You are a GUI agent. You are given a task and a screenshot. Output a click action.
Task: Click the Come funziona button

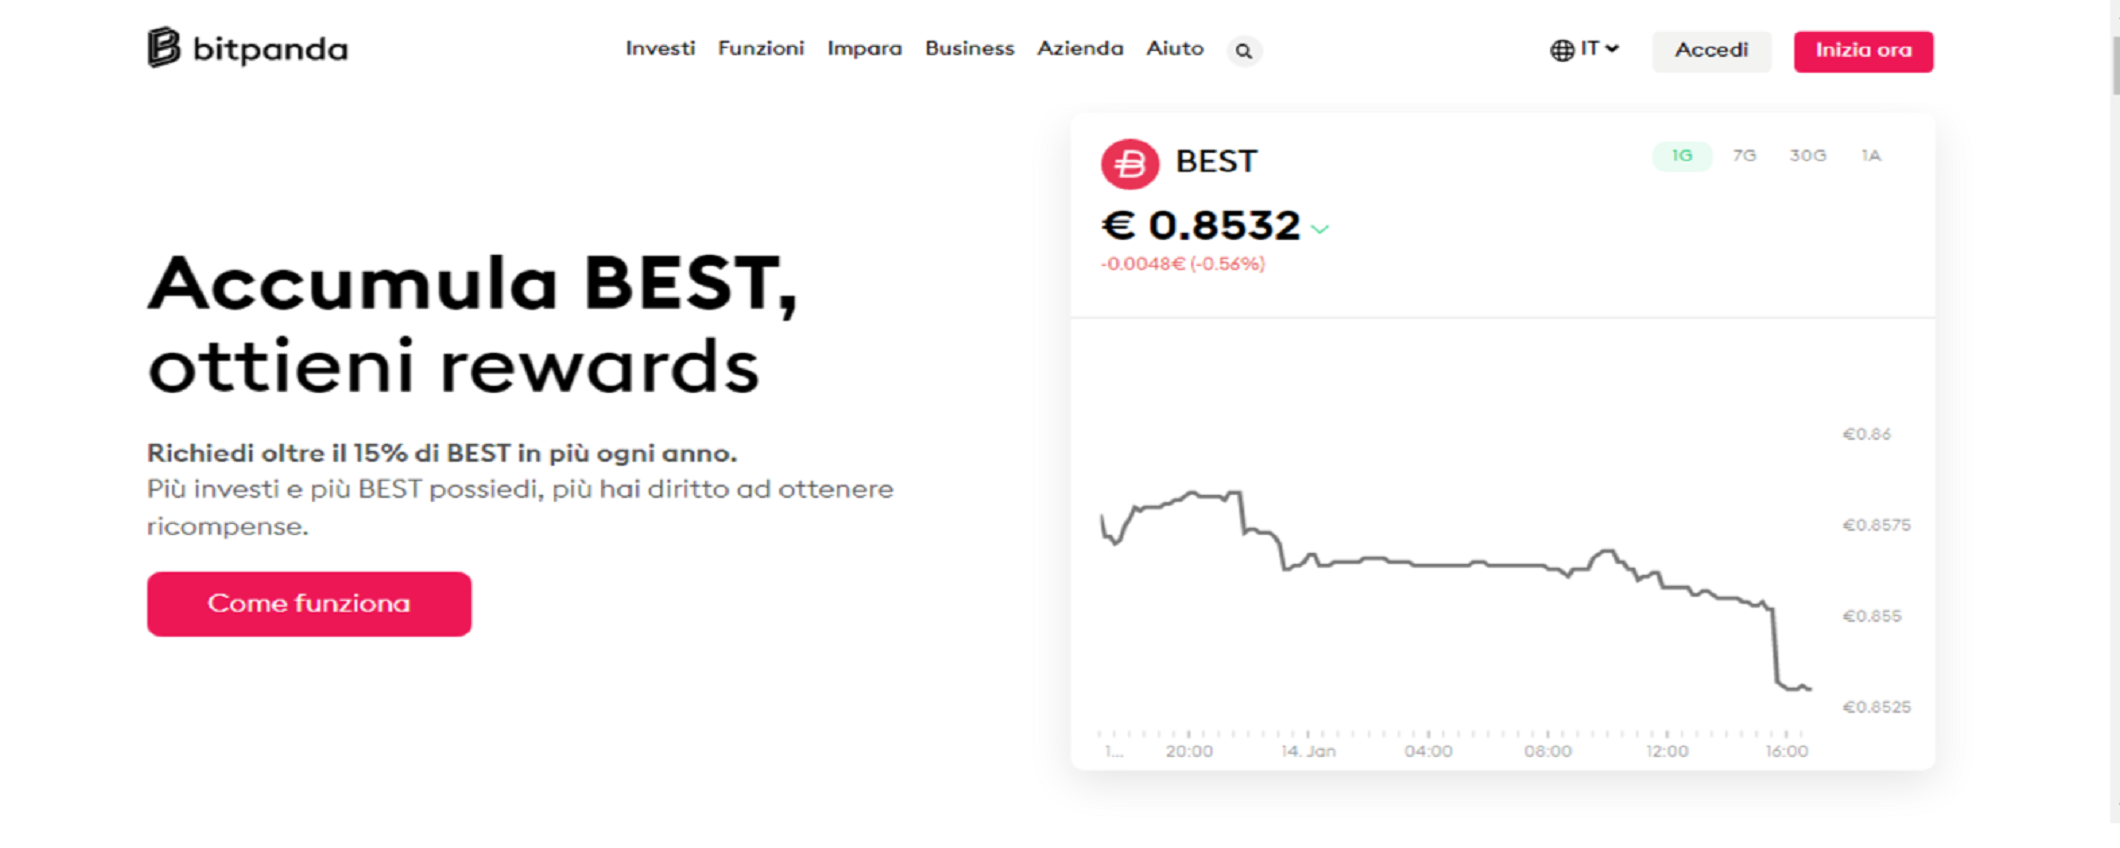(309, 604)
